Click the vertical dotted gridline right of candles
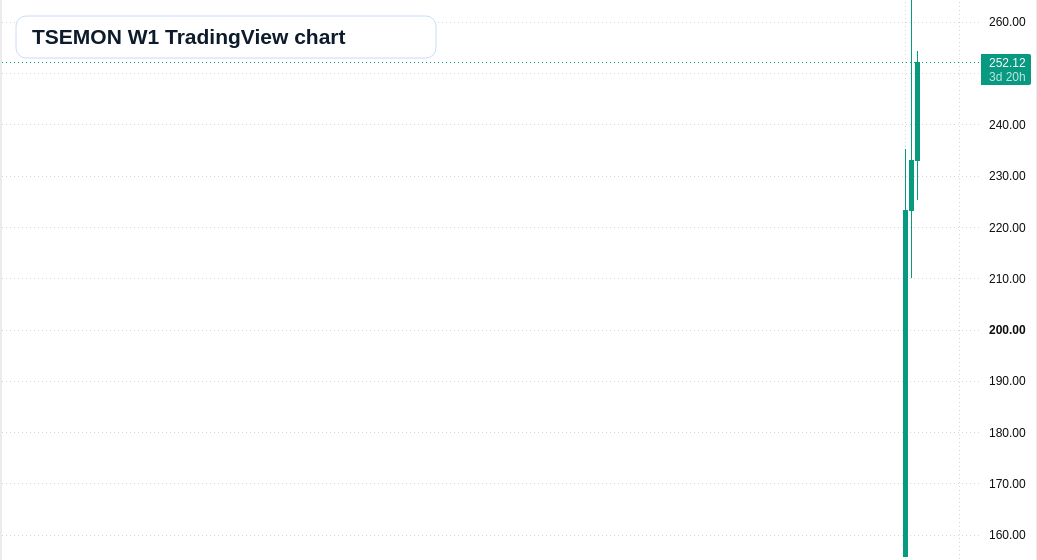This screenshot has height=560, width=1037. click(960, 280)
